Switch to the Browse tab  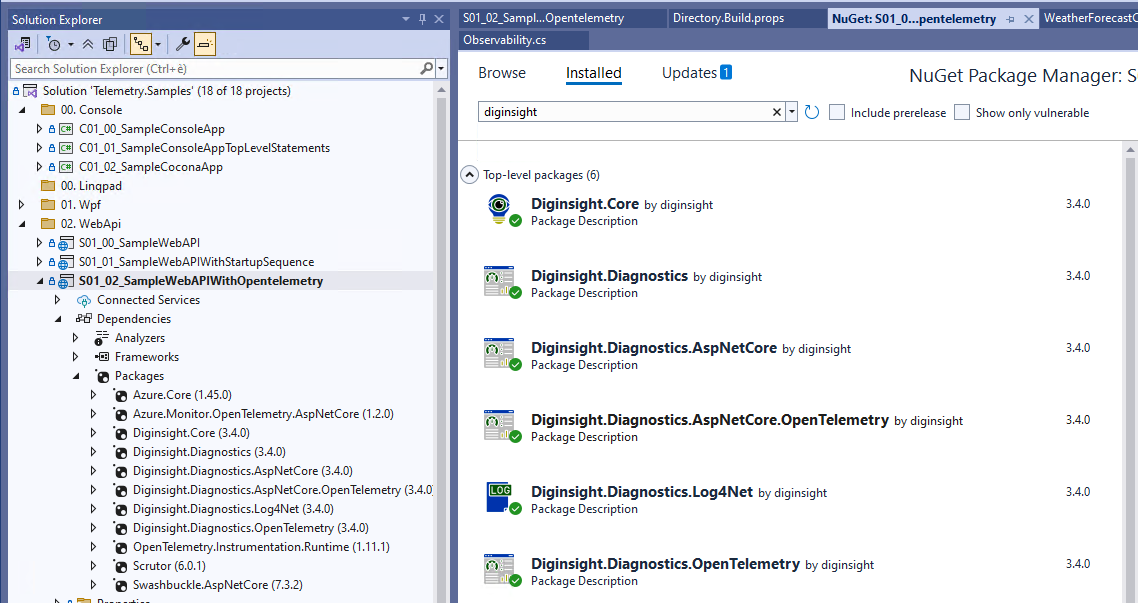point(501,73)
